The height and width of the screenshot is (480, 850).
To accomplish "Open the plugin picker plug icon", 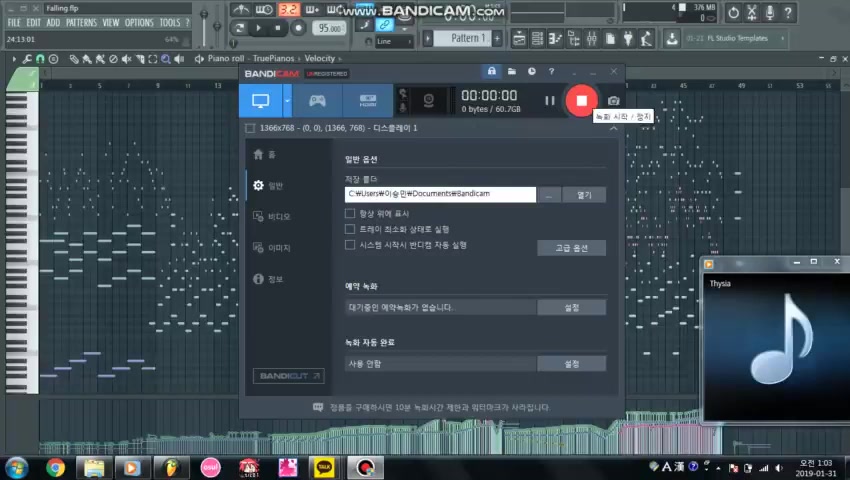I will coord(628,39).
